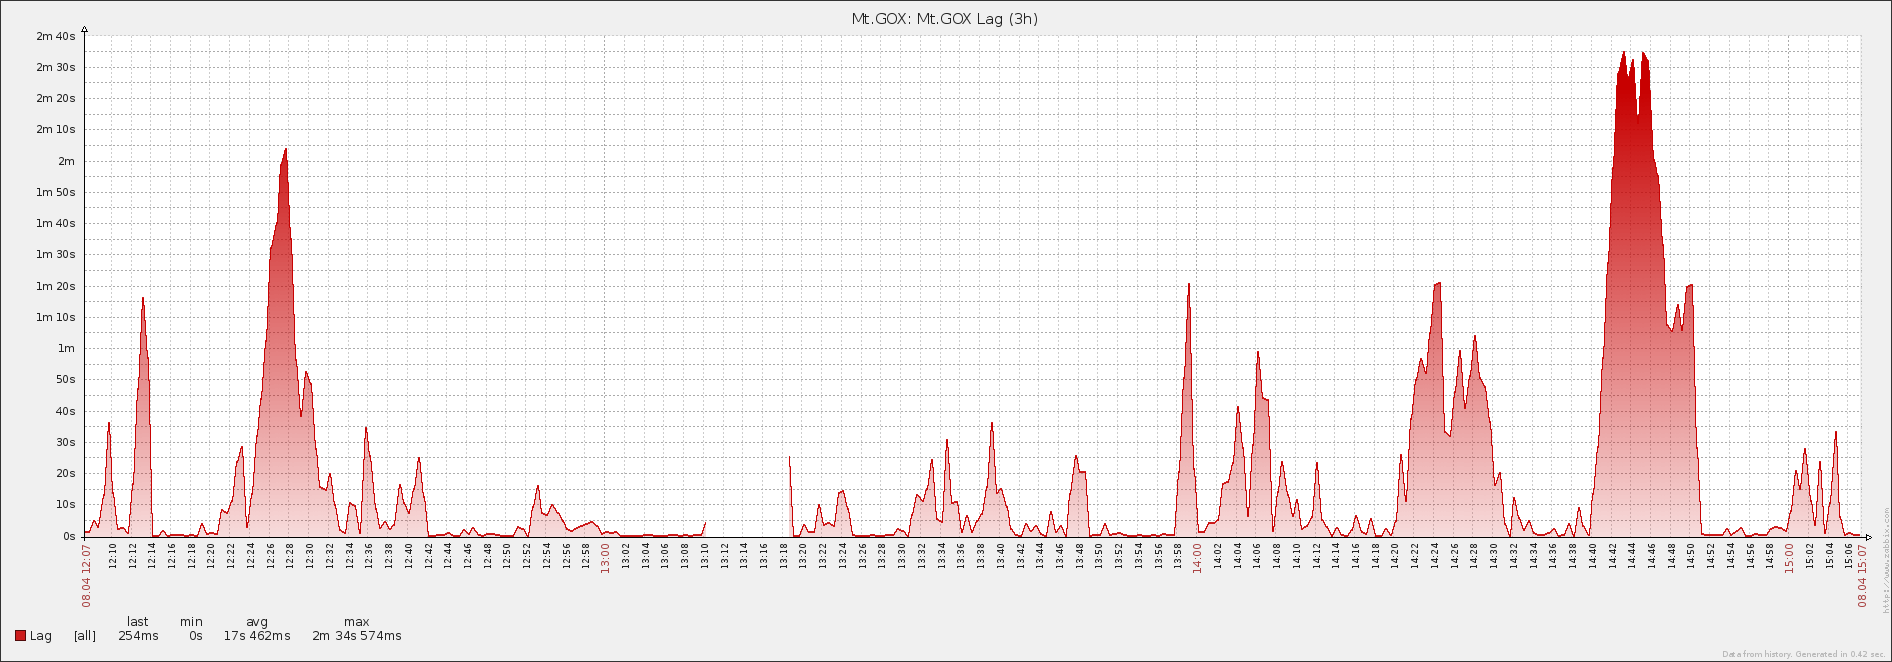Click the "0s" y-axis baseline label
Screen dimensions: 1892x662
point(69,537)
